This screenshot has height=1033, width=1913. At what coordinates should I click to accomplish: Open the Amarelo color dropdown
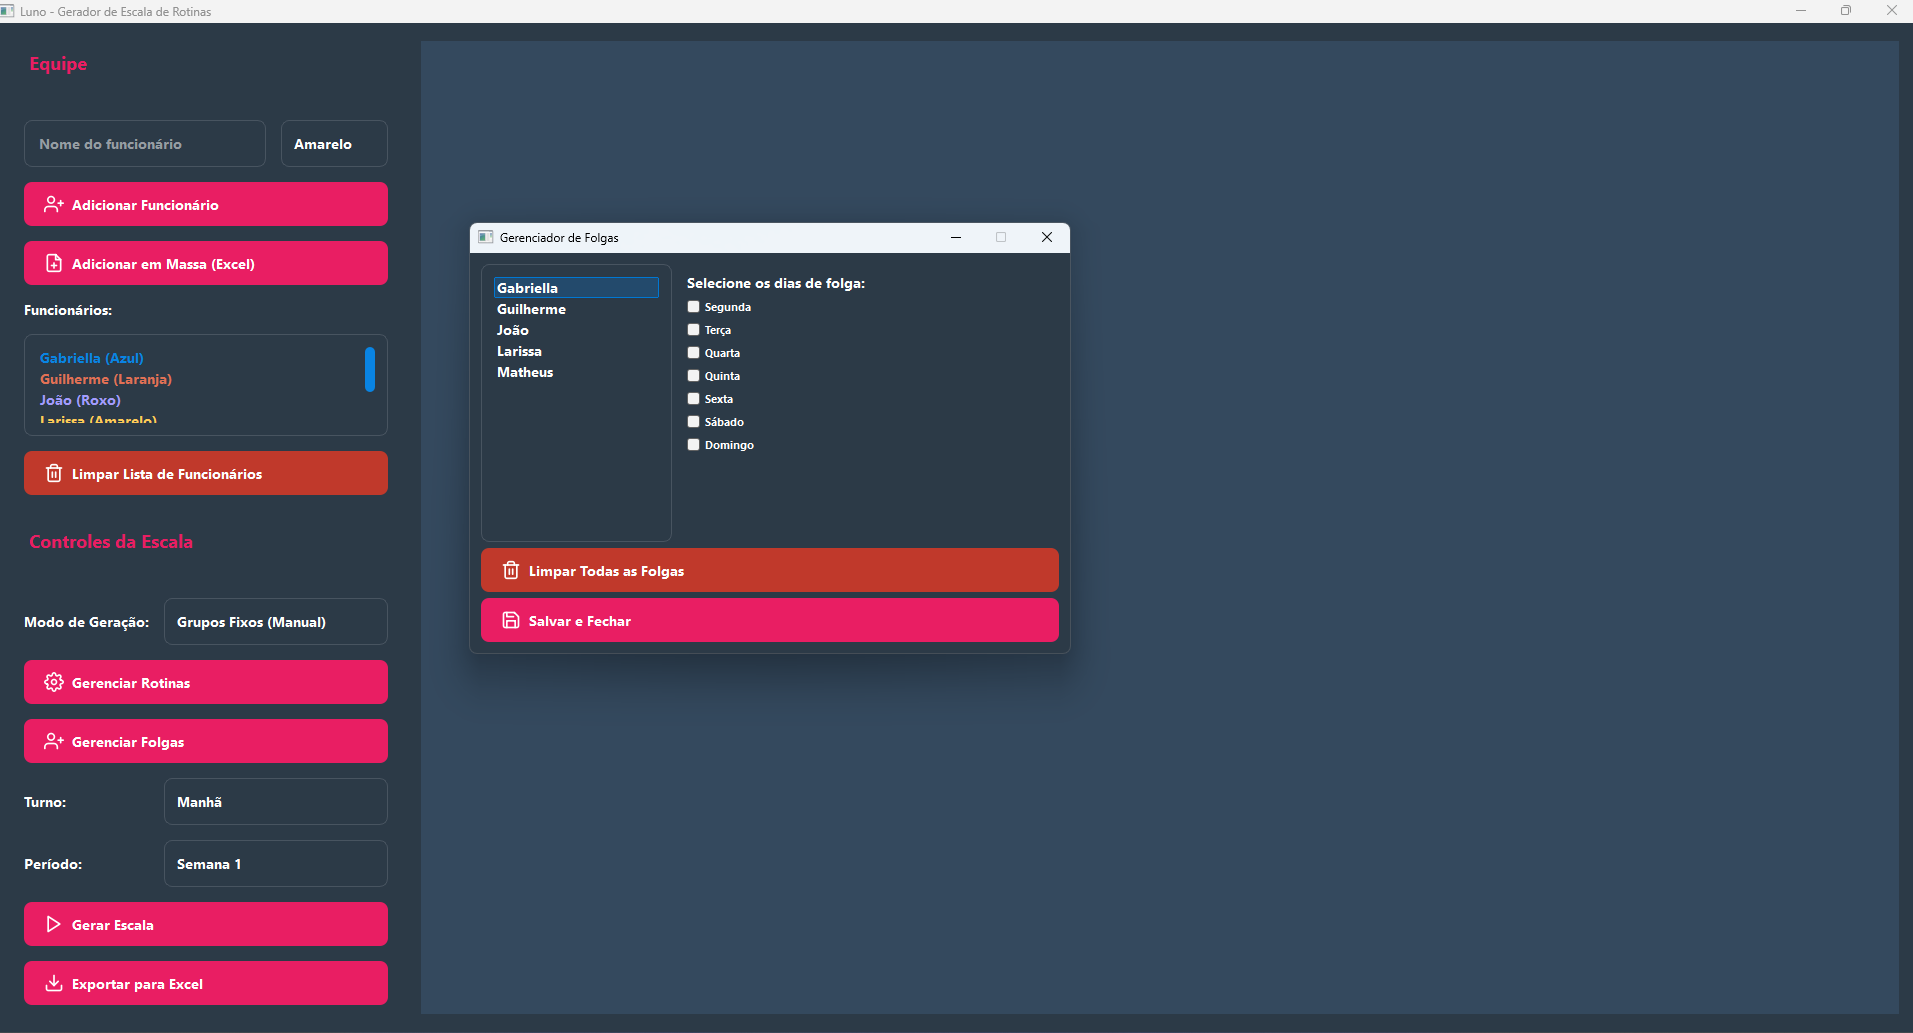(334, 144)
